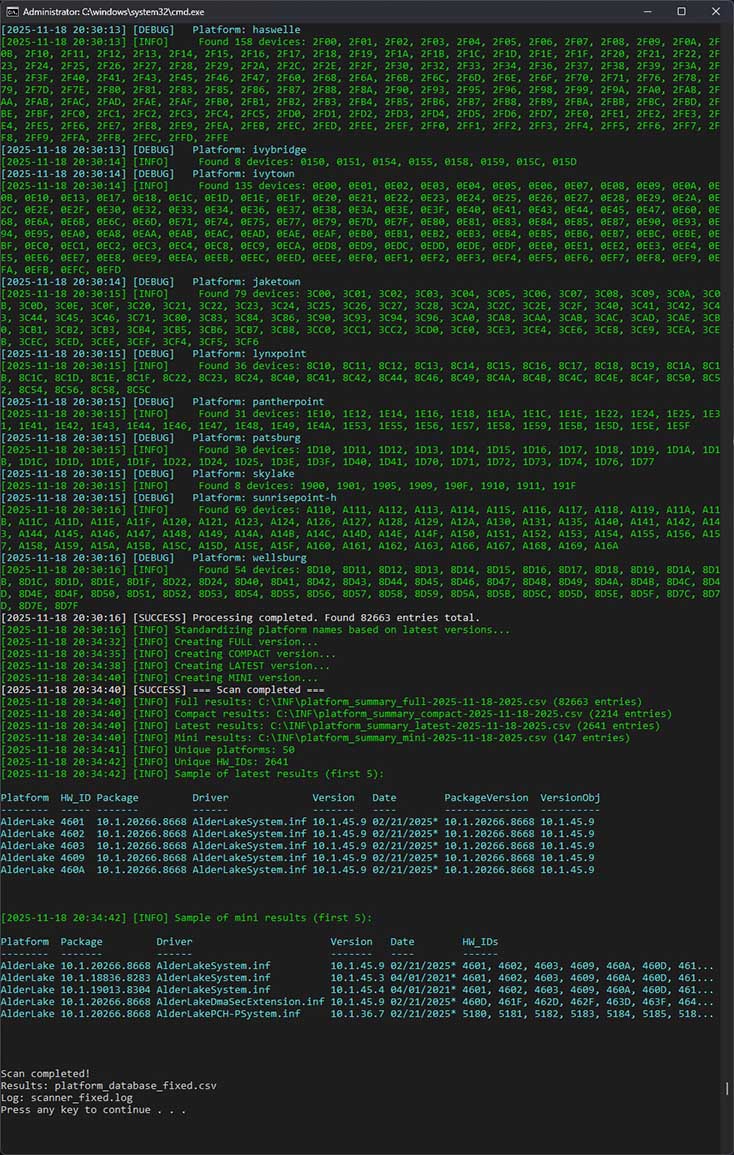Click the AlderLakeDmaSecExtension.inf driver entry

click(x=240, y=1002)
